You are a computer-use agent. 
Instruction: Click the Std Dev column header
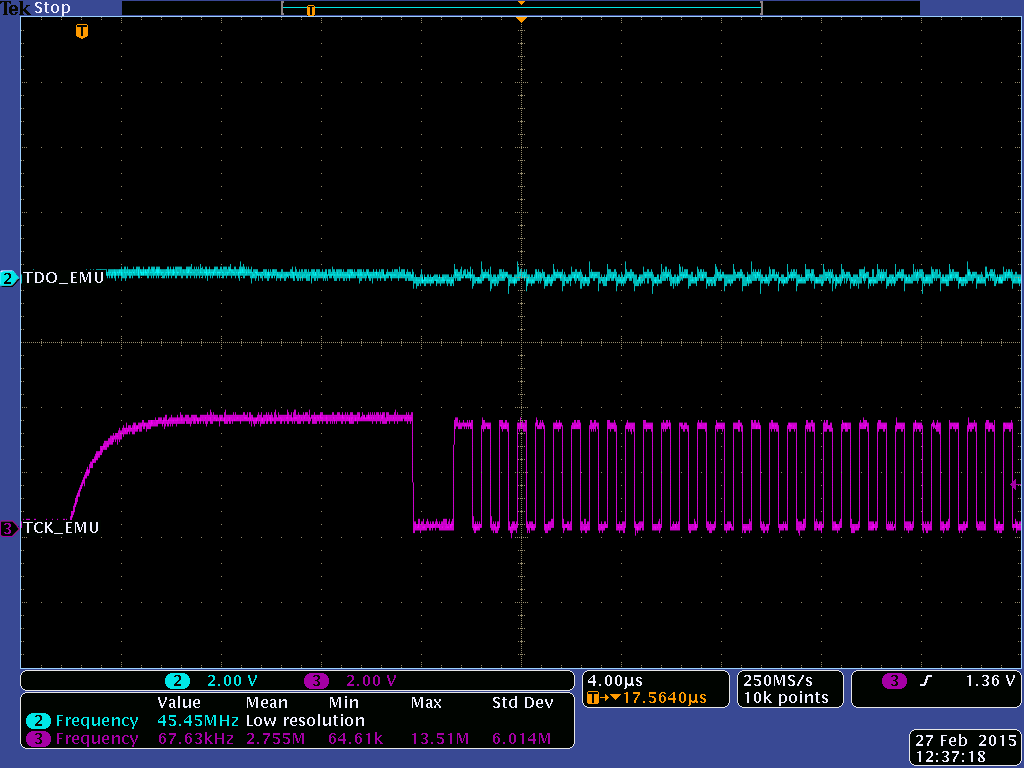(522, 703)
